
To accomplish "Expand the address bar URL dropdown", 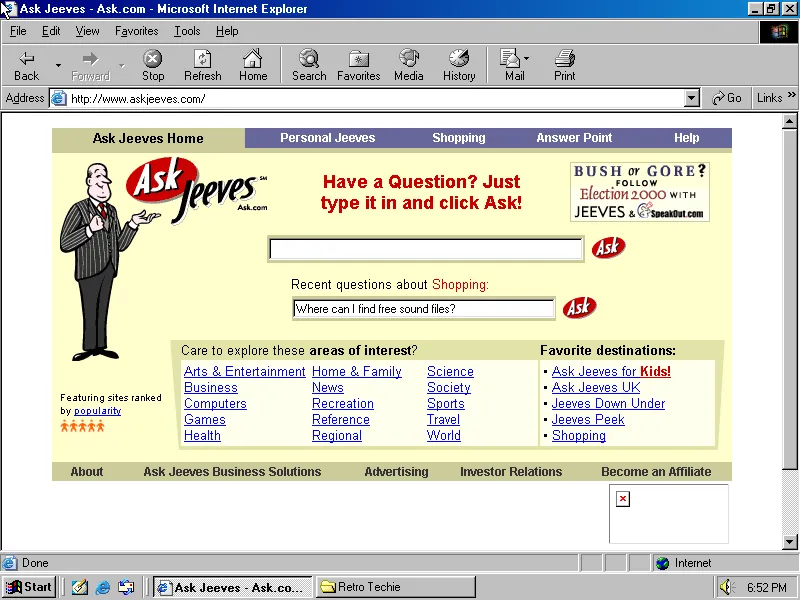I will click(x=691, y=98).
